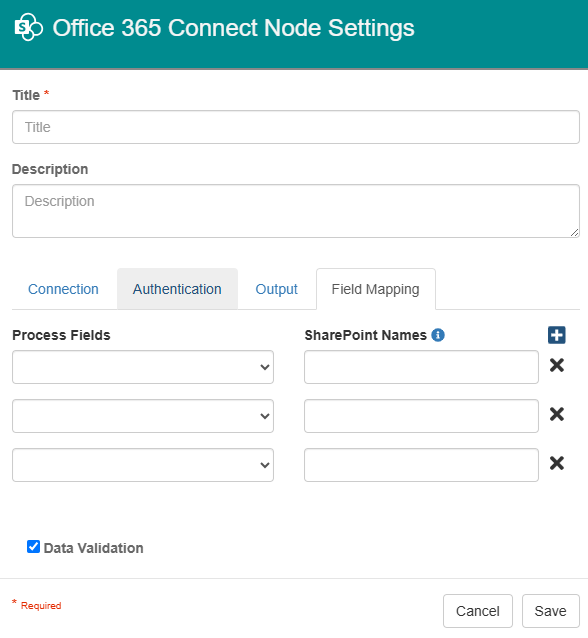The height and width of the screenshot is (638, 588).
Task: Click the Description textarea resize handle
Action: 574,232
